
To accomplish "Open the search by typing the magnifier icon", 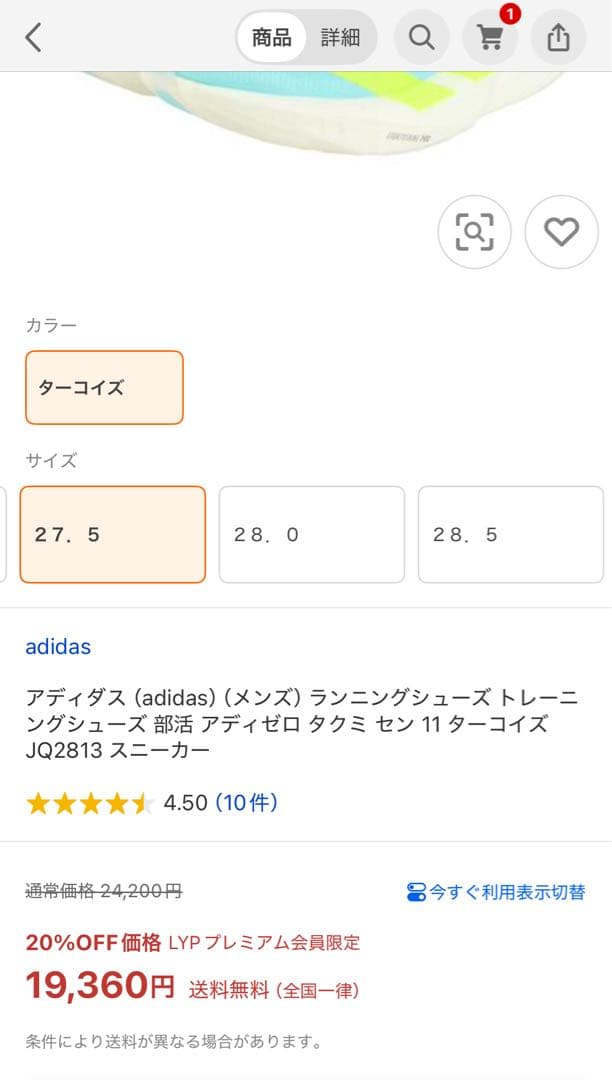I will tap(421, 37).
